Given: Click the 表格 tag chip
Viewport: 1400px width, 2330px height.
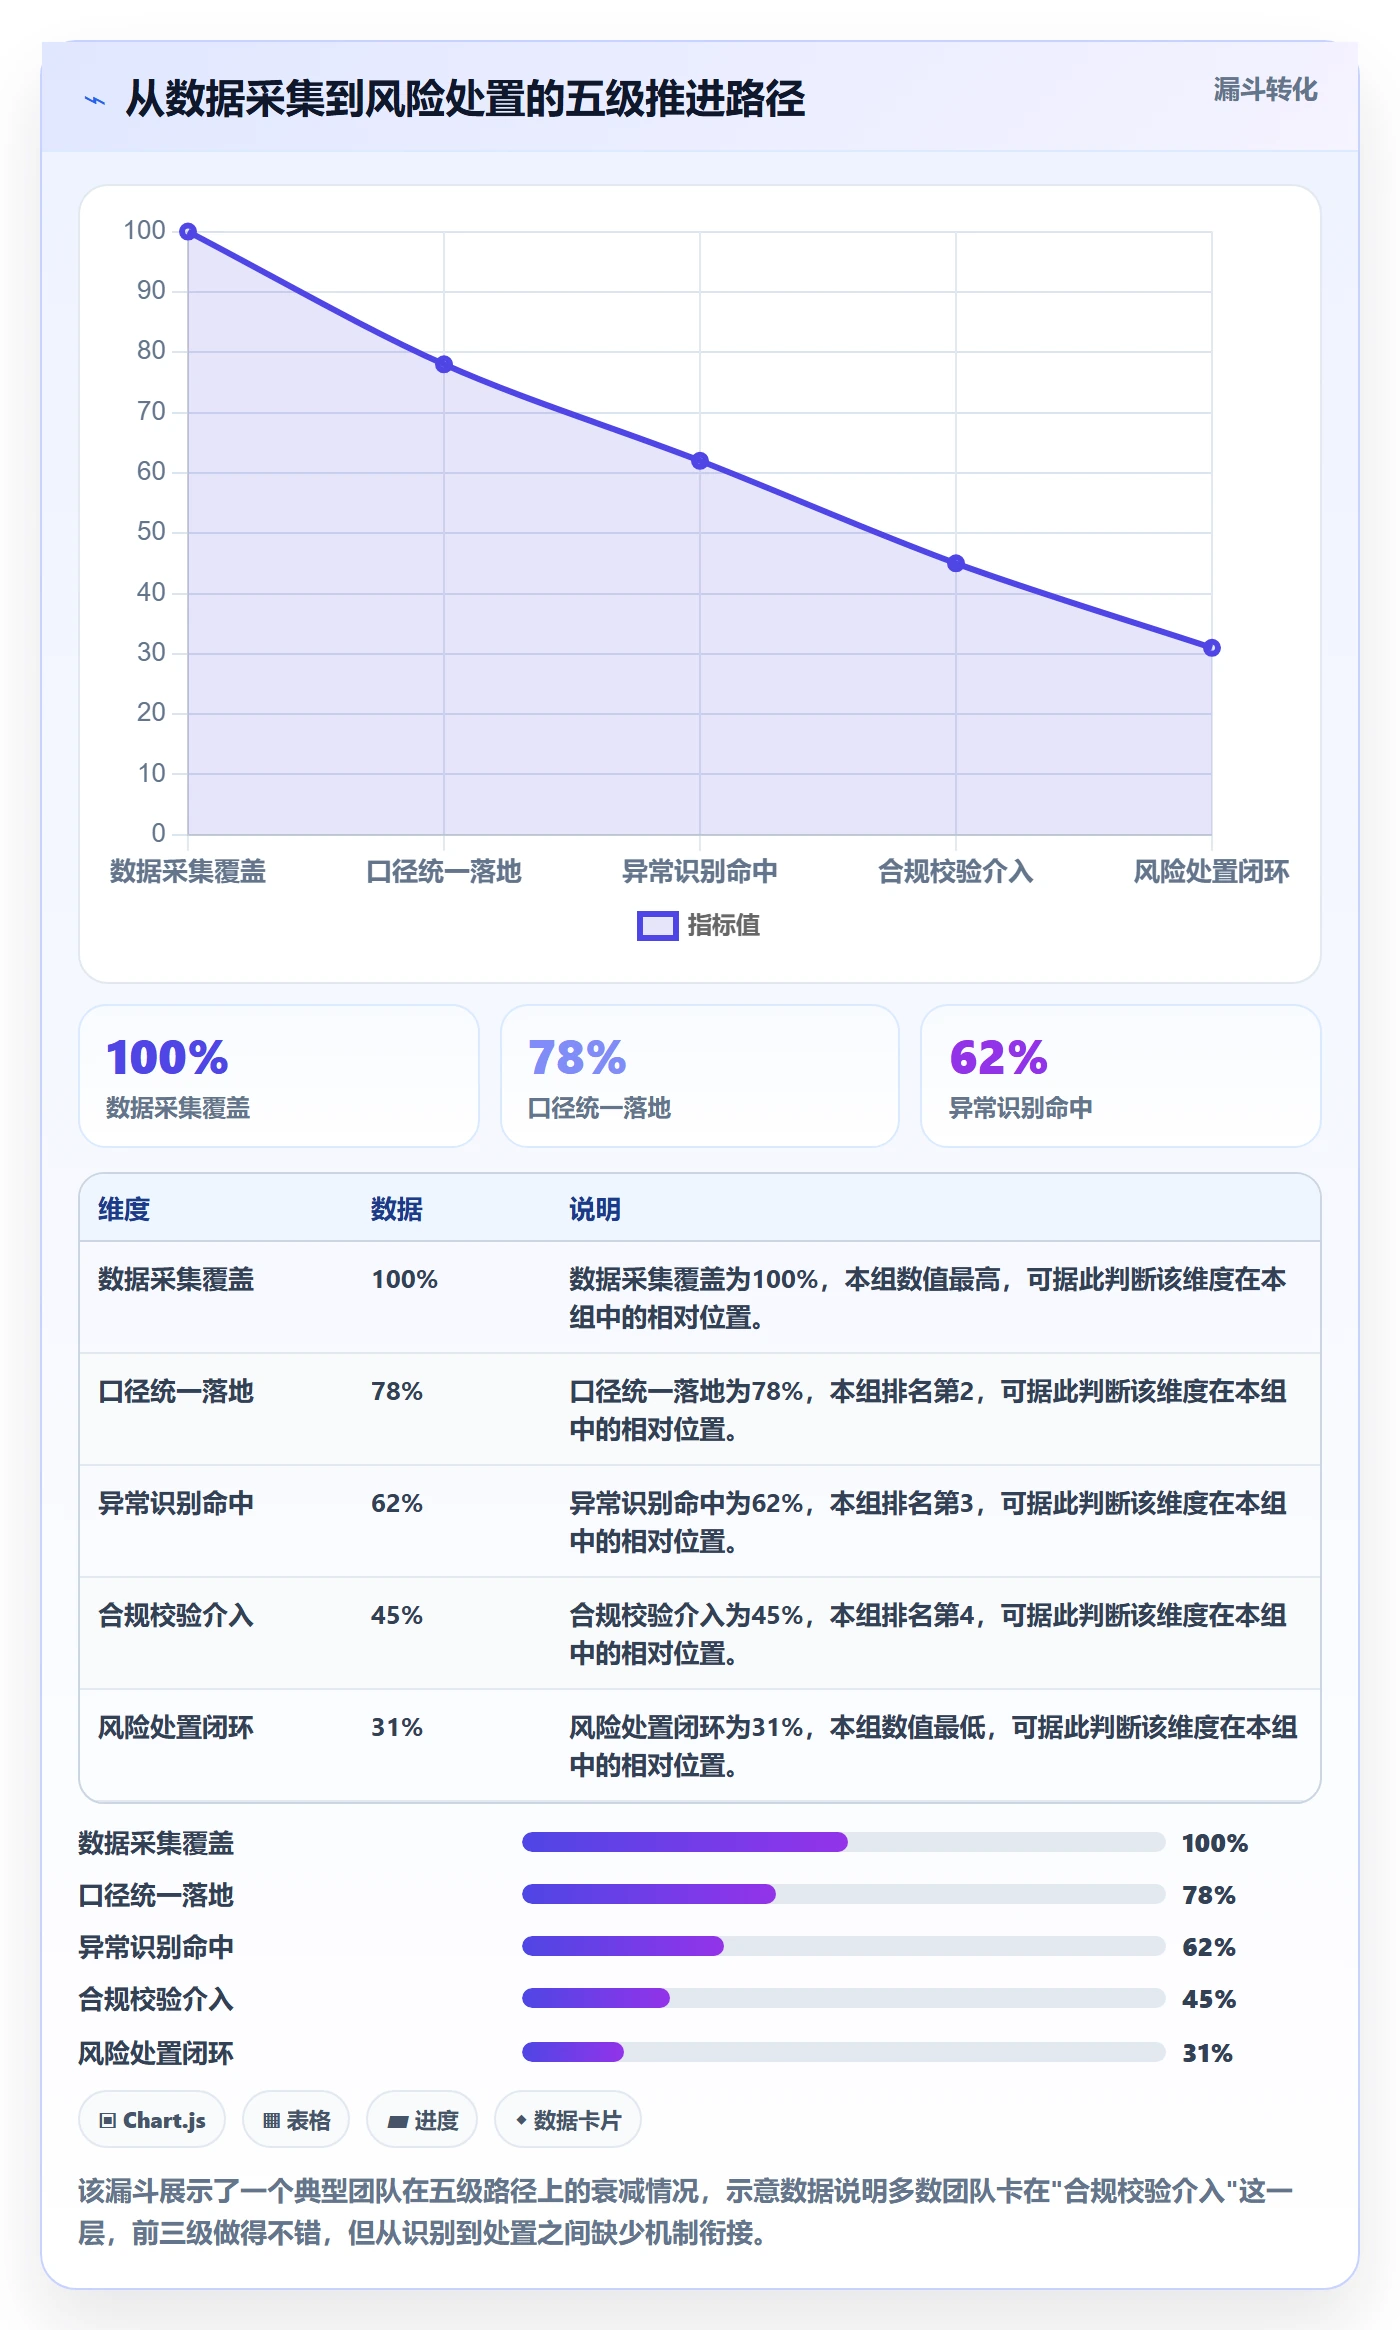Looking at the screenshot, I should click(296, 2119).
